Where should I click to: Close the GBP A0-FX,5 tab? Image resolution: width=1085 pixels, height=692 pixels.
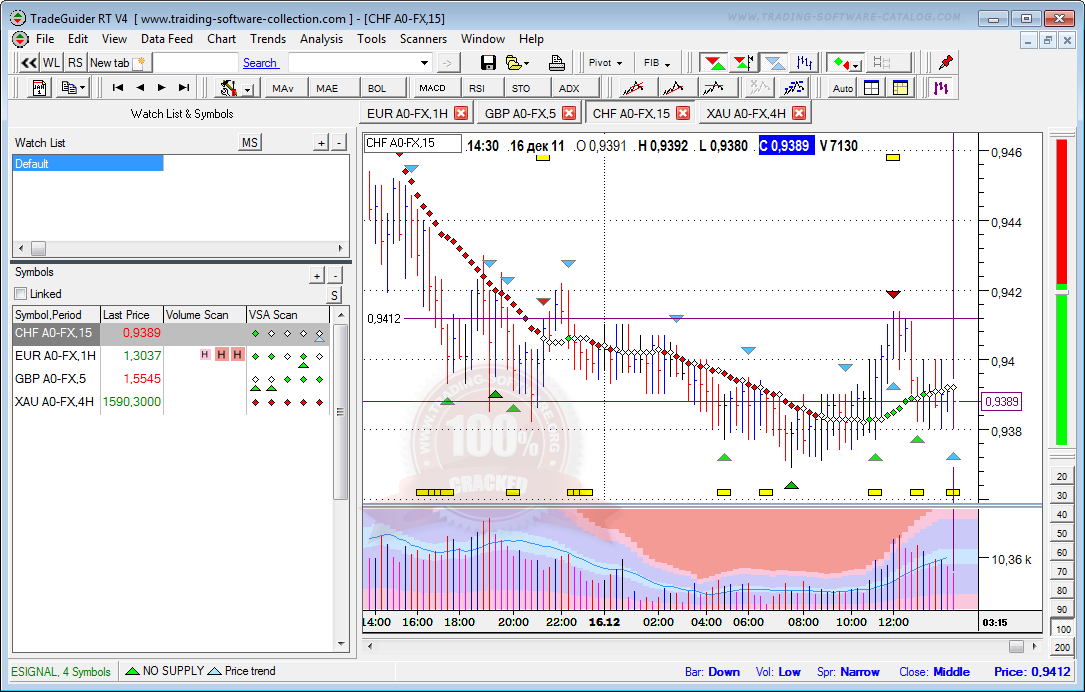pyautogui.click(x=569, y=113)
